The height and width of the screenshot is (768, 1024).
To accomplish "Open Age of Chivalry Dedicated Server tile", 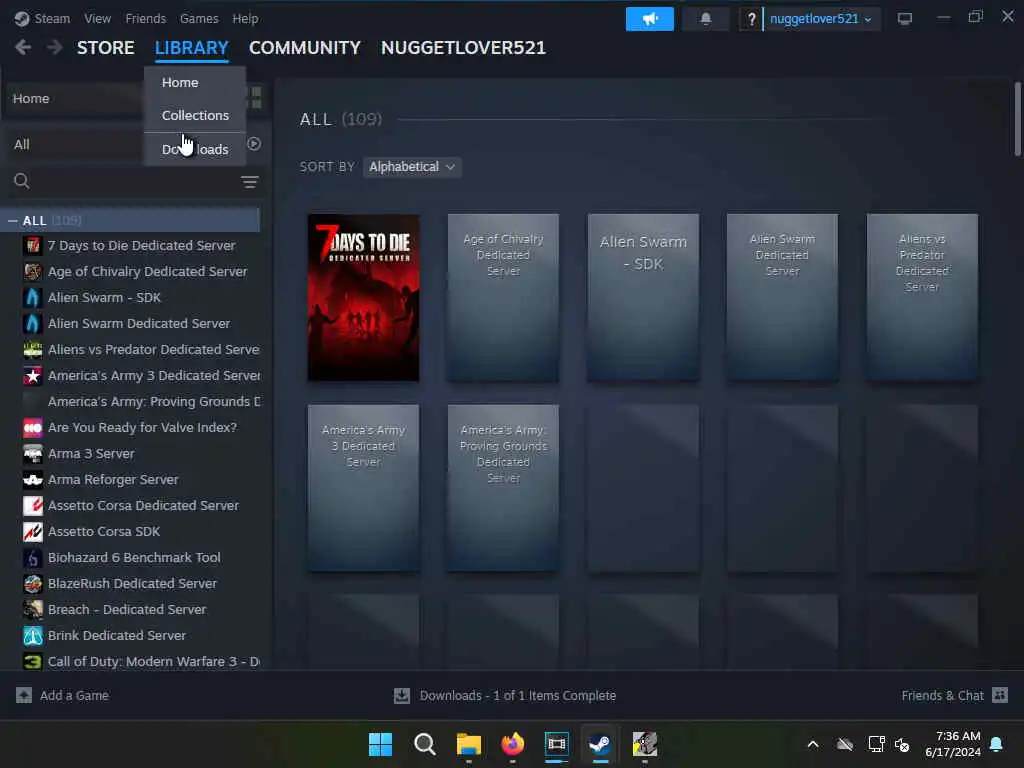I will tap(504, 298).
